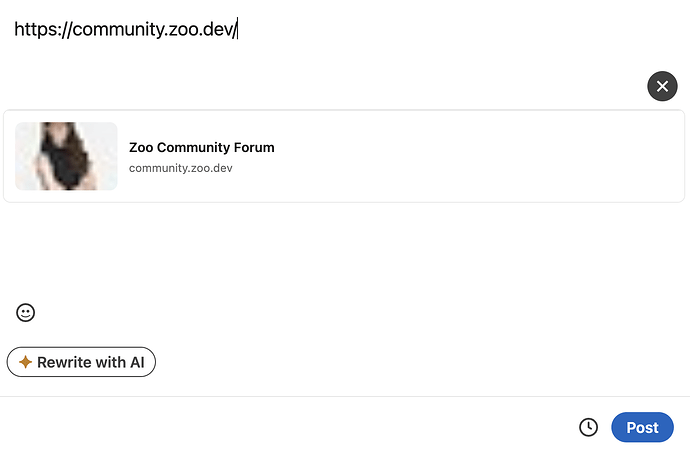Click the Rewrite with AI button
The image size is (690, 450).
click(x=81, y=362)
